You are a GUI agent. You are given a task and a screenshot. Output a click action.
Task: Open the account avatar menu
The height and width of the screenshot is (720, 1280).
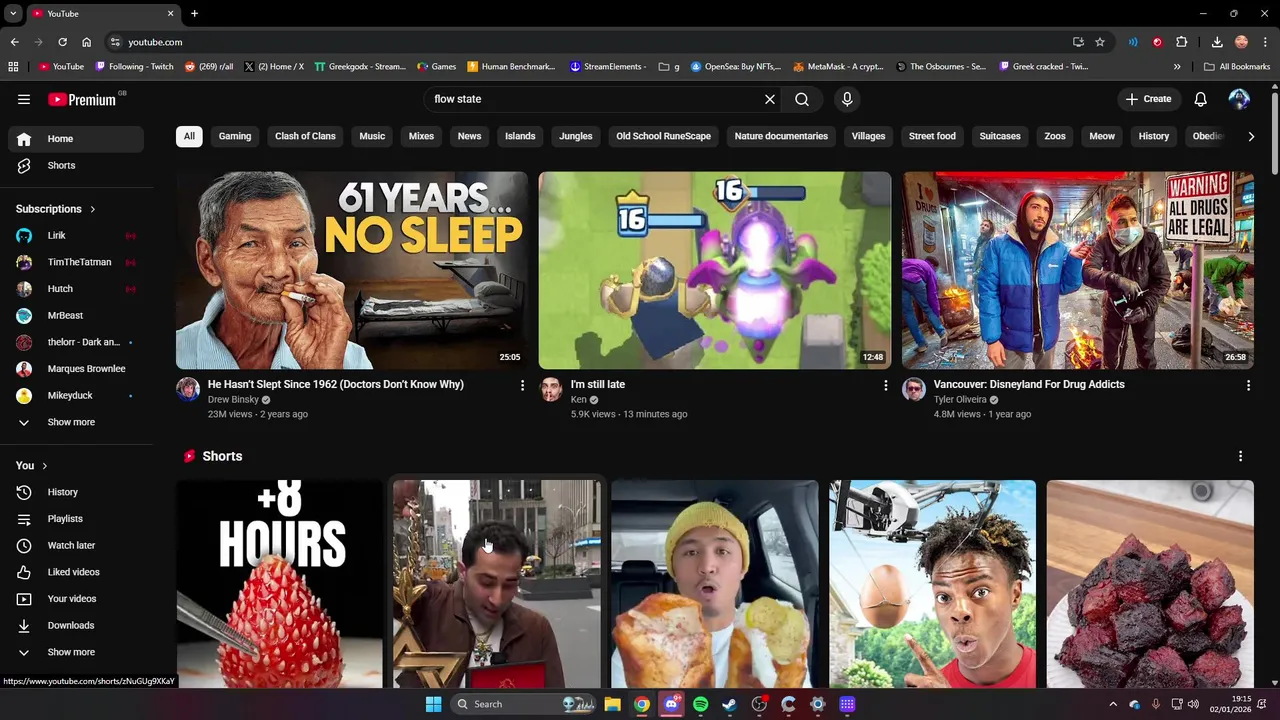point(1239,99)
